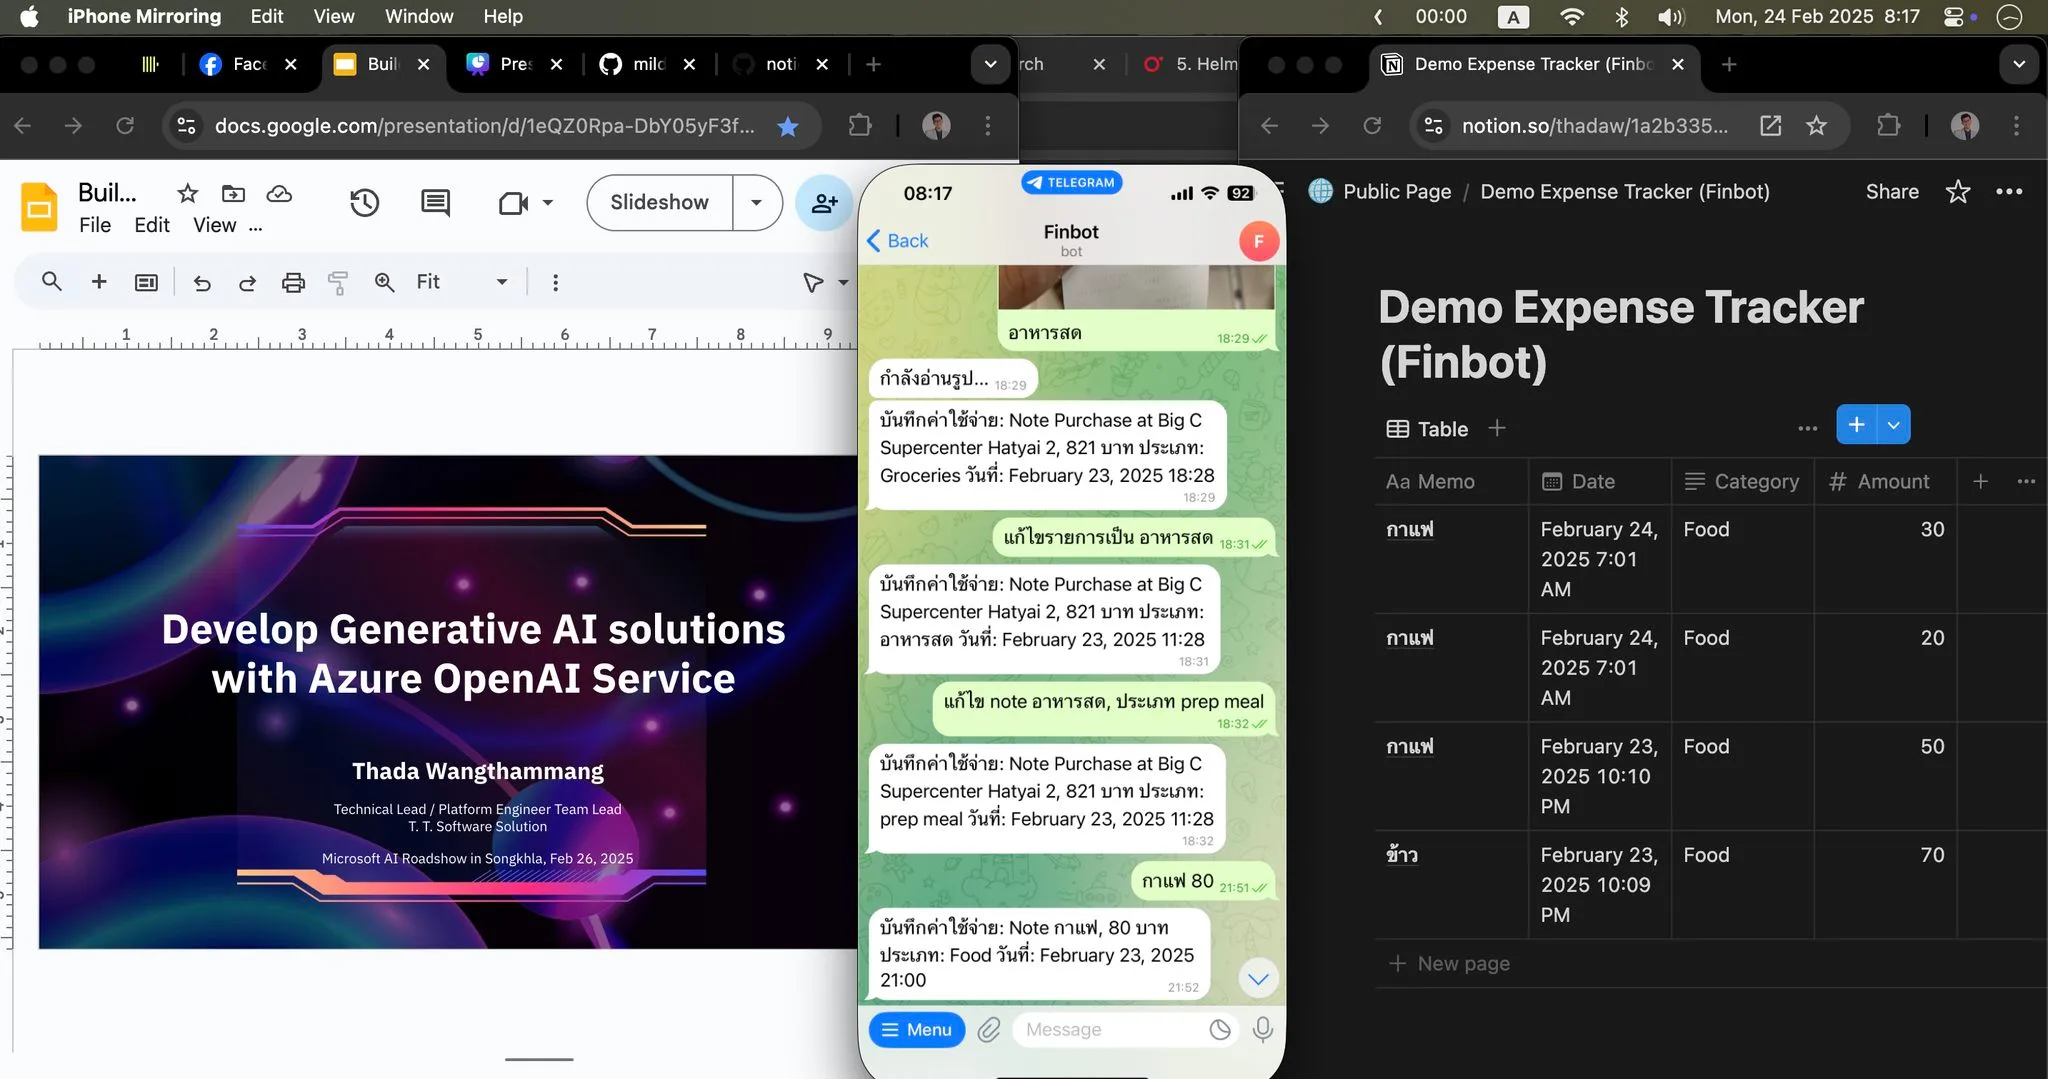
Task: Go Back in Telegram chat
Action: pos(897,241)
